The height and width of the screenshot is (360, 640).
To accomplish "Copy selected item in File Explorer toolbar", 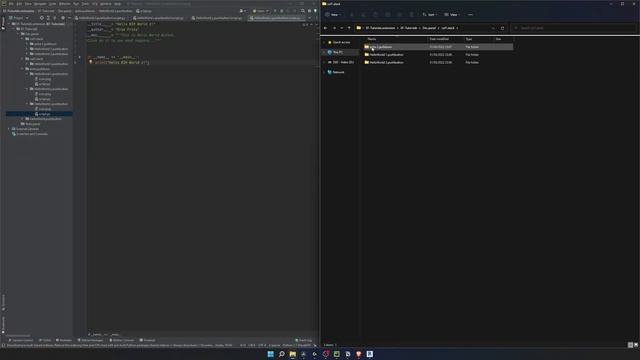I will pos(363,15).
